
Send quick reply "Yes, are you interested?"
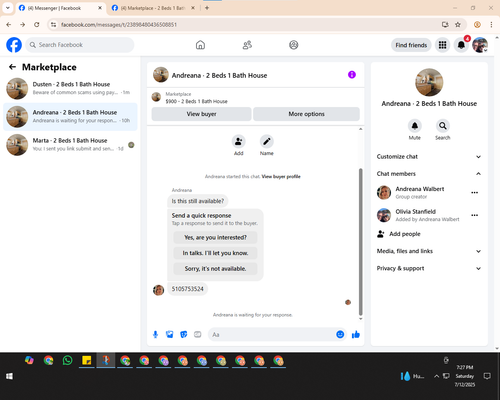pyautogui.click(x=215, y=237)
